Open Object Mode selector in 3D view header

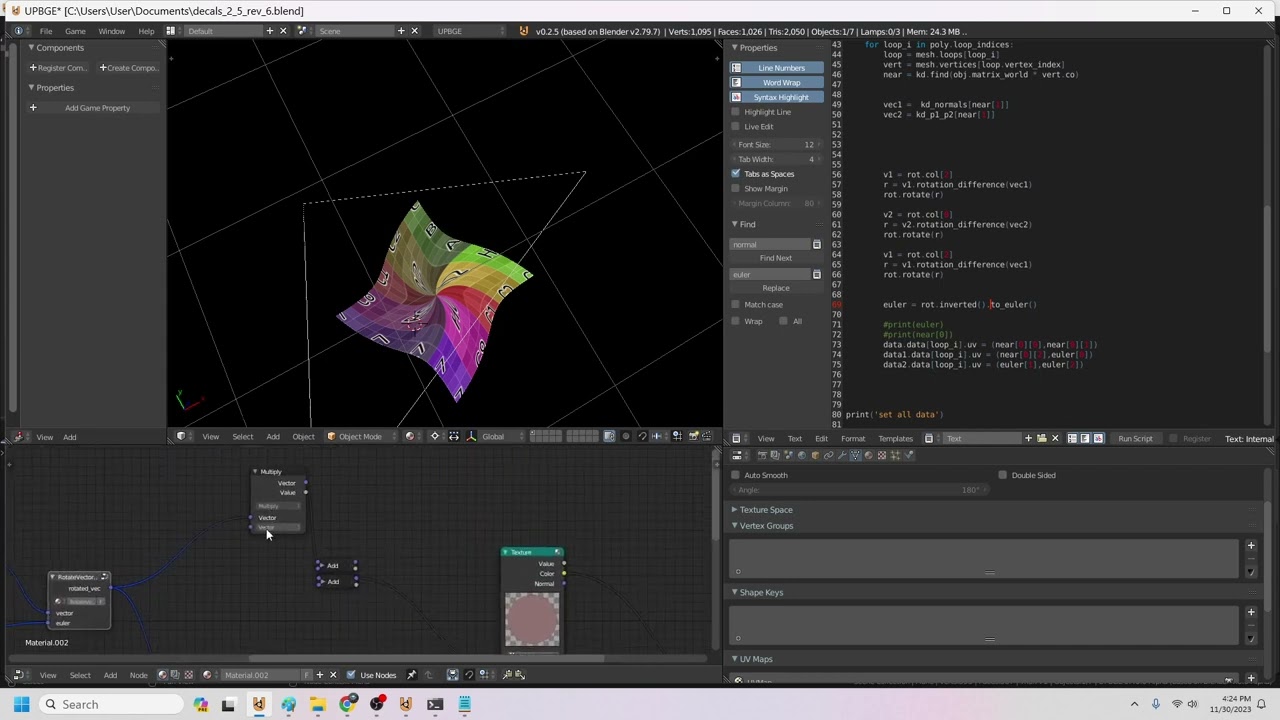pyautogui.click(x=360, y=436)
